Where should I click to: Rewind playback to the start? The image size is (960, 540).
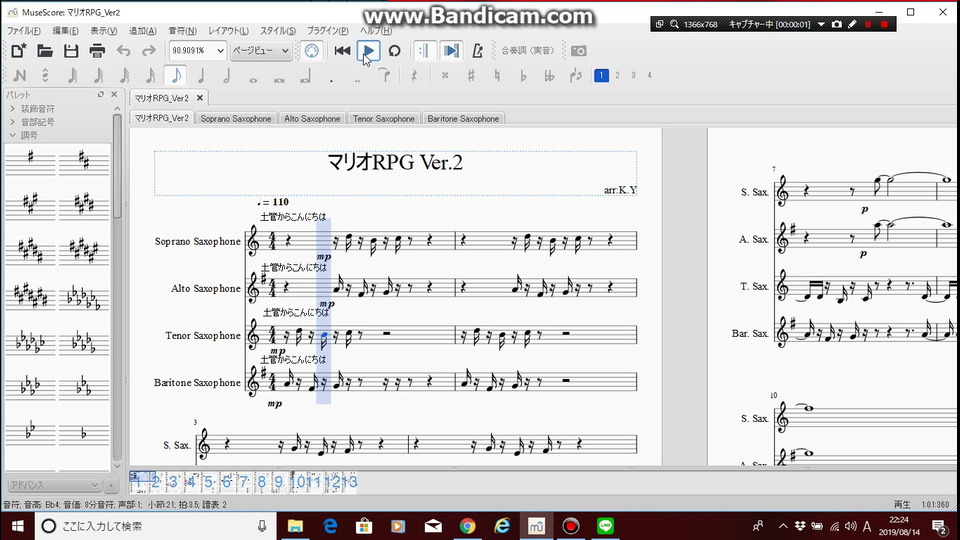tap(342, 51)
